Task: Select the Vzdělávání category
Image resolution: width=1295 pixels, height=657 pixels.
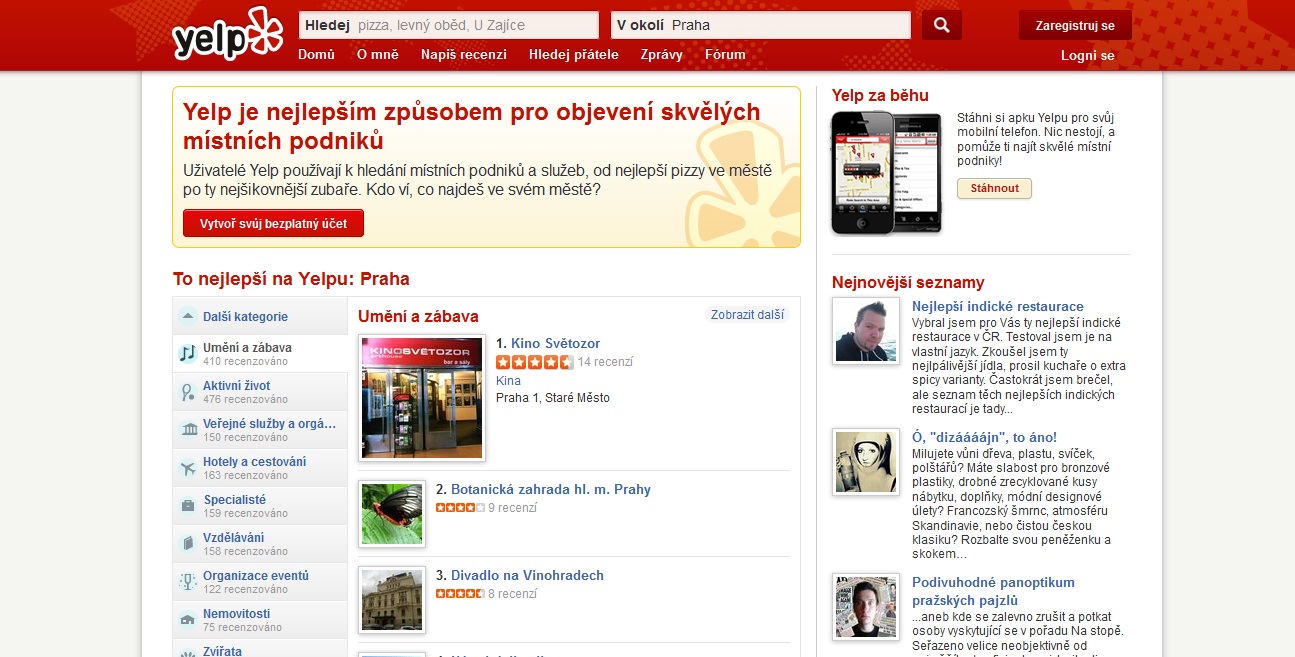Action: pos(260,544)
